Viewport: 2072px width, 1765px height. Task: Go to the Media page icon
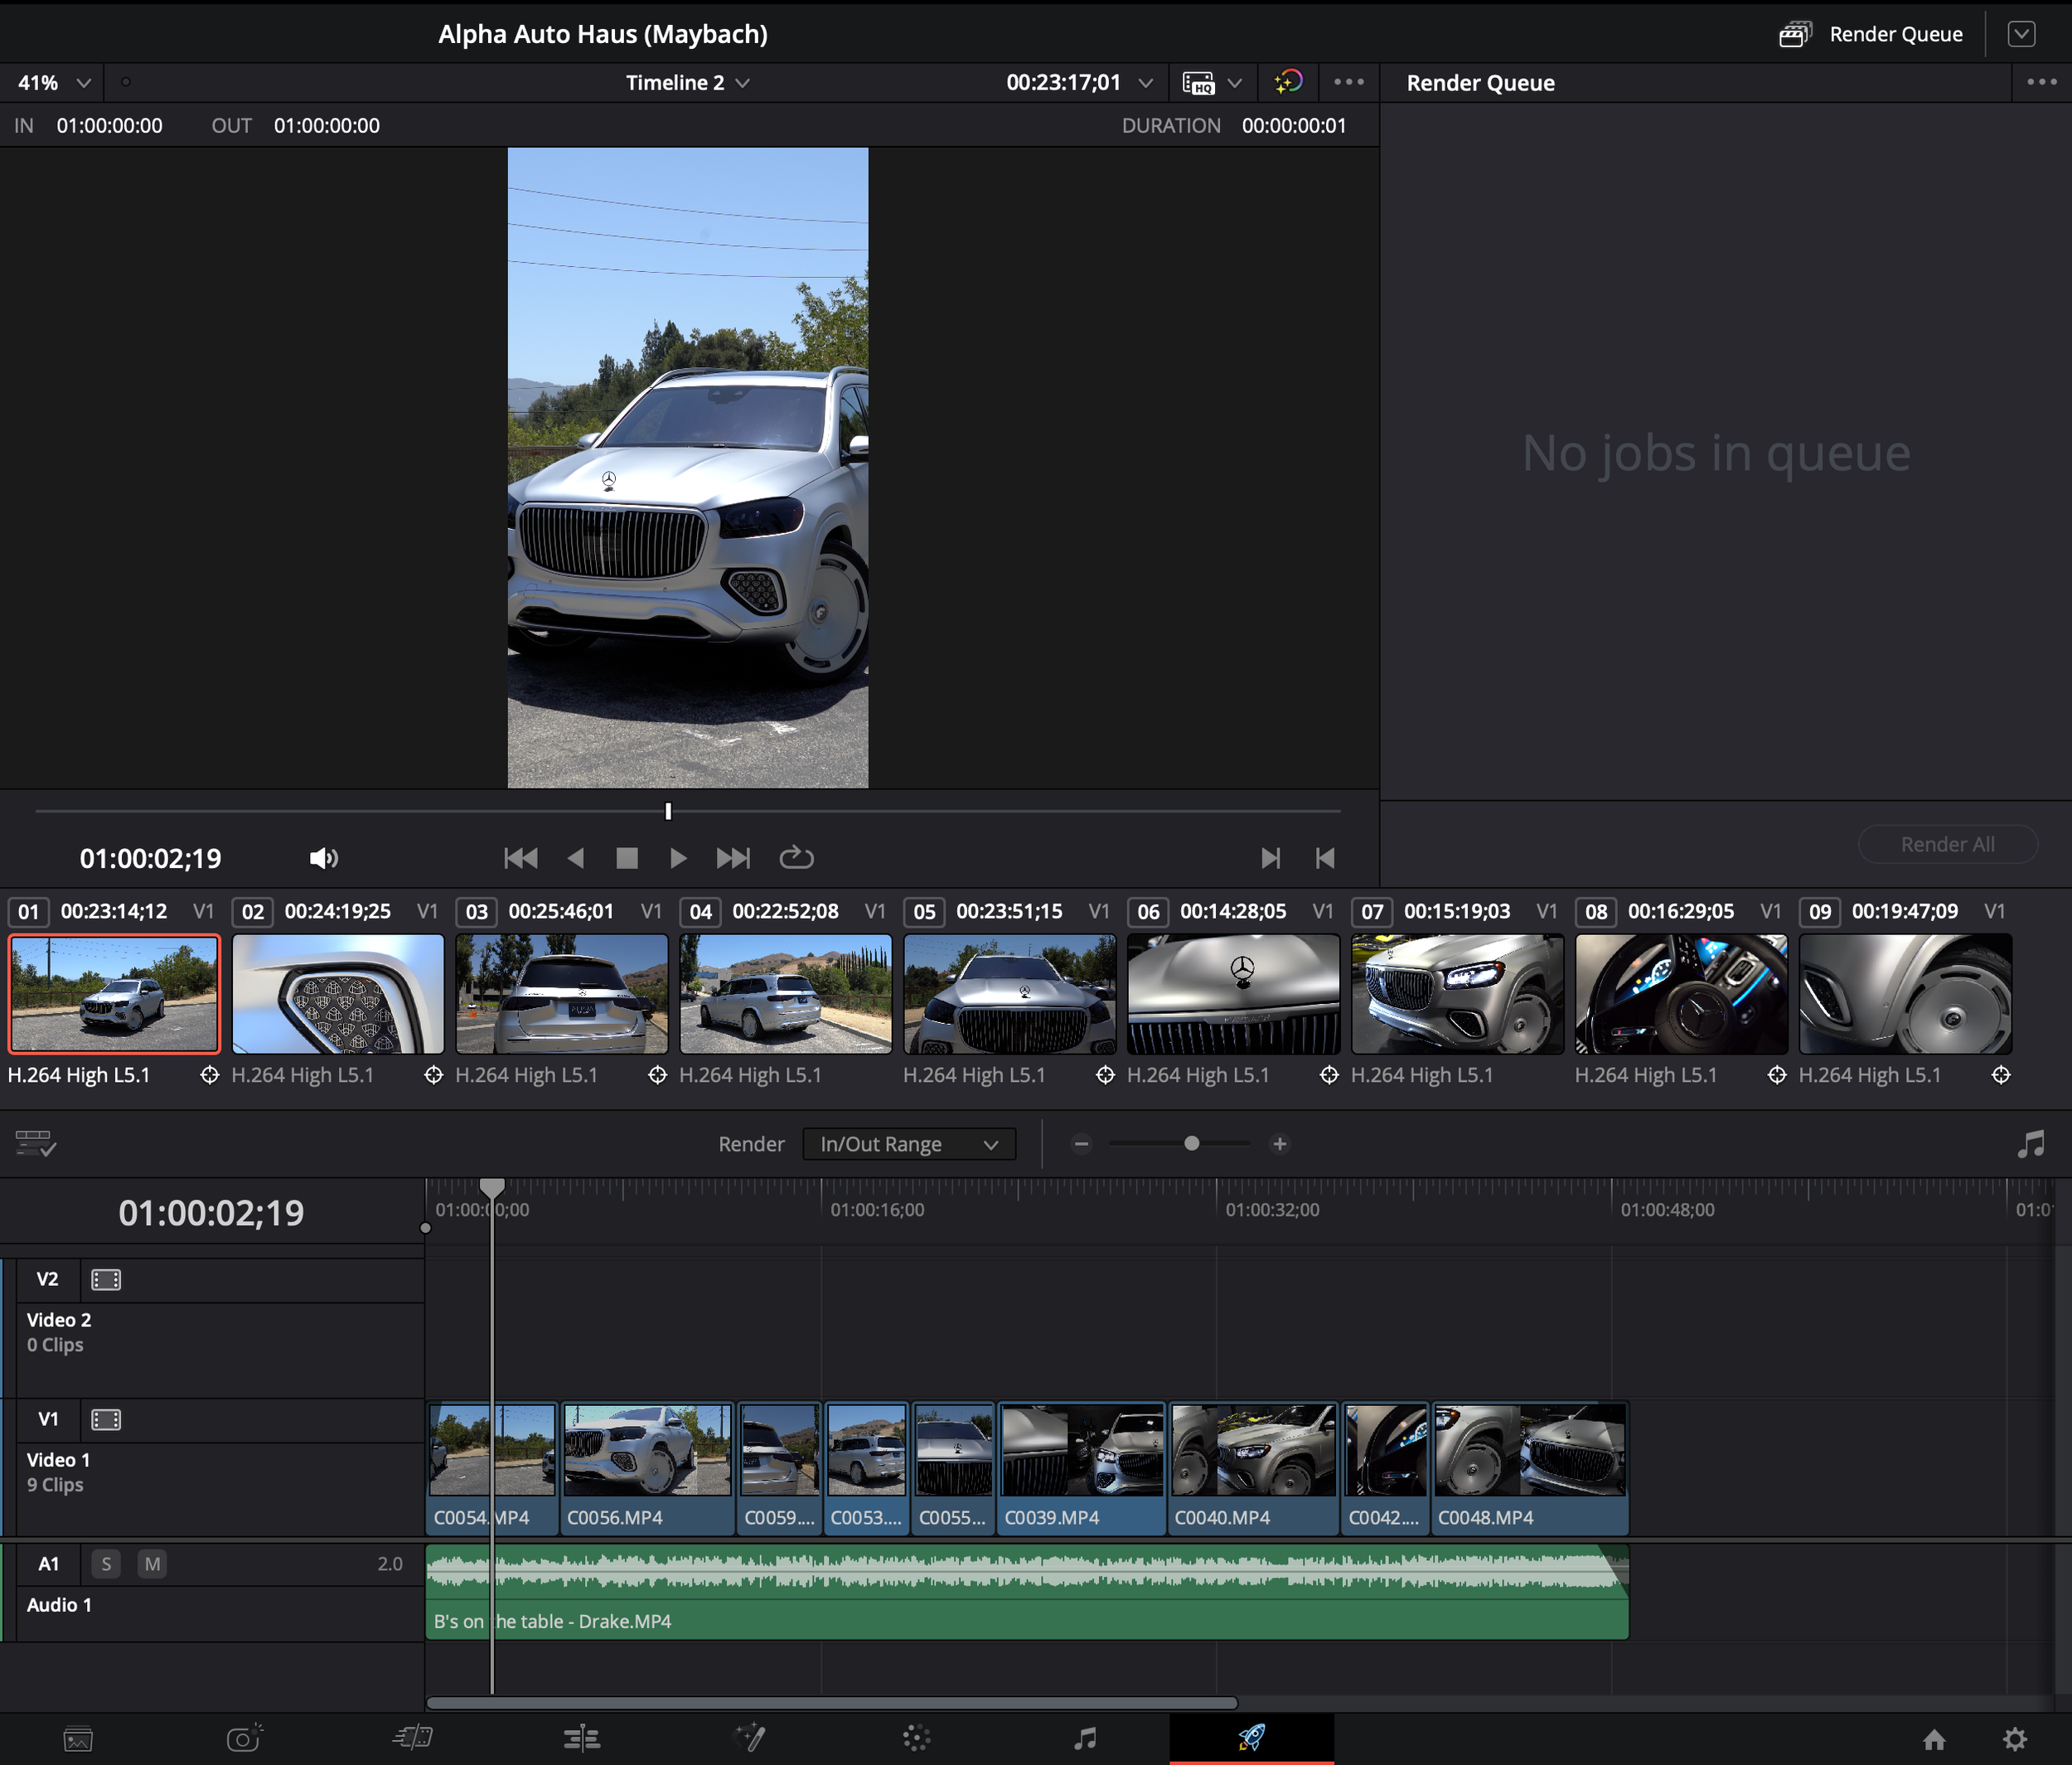[x=78, y=1739]
